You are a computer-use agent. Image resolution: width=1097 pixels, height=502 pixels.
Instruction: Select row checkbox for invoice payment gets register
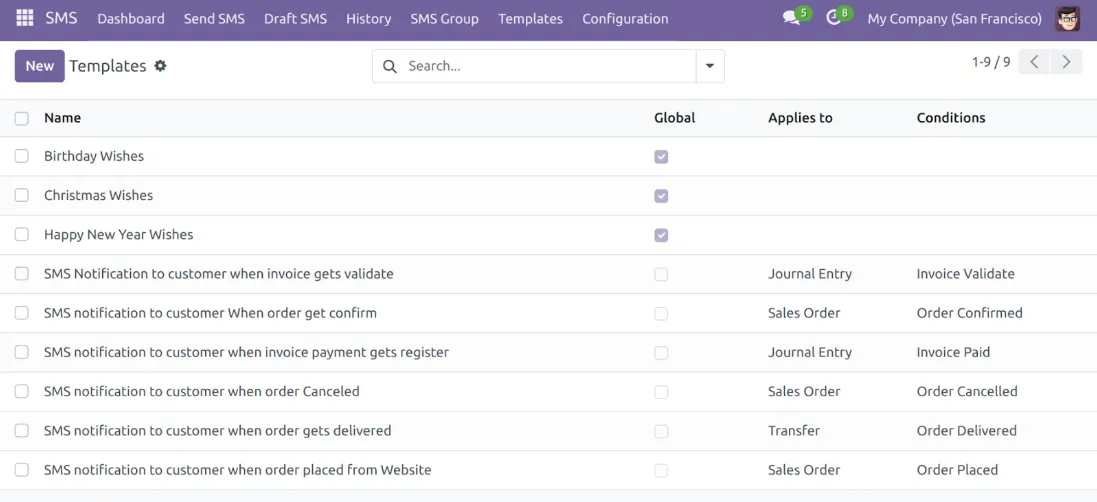22,352
